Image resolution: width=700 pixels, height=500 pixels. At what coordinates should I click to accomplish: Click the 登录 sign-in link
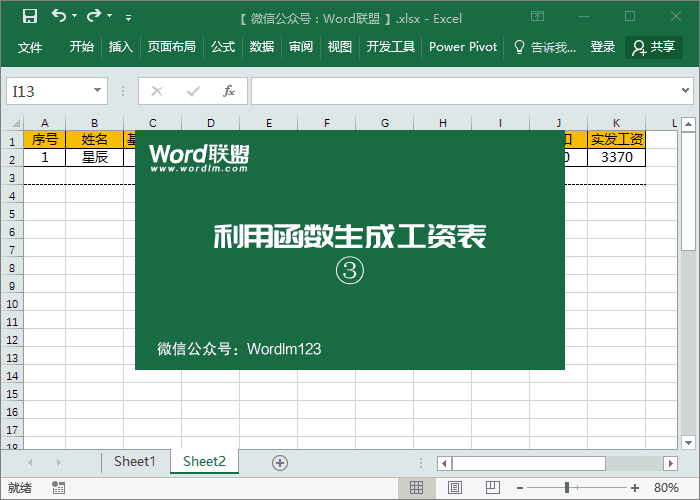point(602,47)
